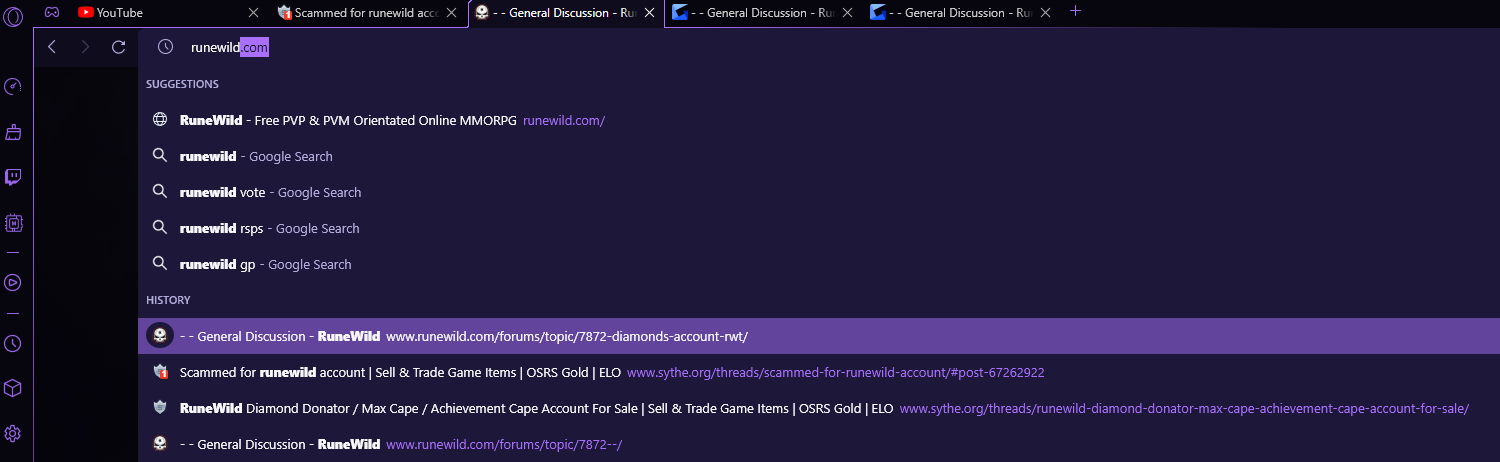Image resolution: width=1500 pixels, height=462 pixels.
Task: Open Settings gear in sidebar
Action: tap(13, 434)
